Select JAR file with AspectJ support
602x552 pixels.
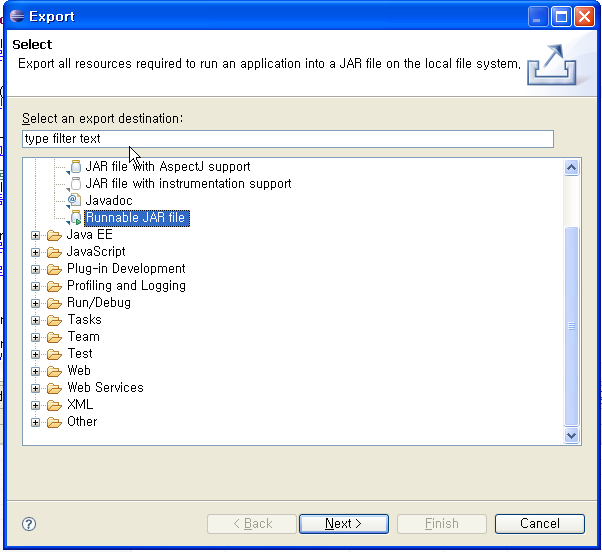(x=168, y=167)
